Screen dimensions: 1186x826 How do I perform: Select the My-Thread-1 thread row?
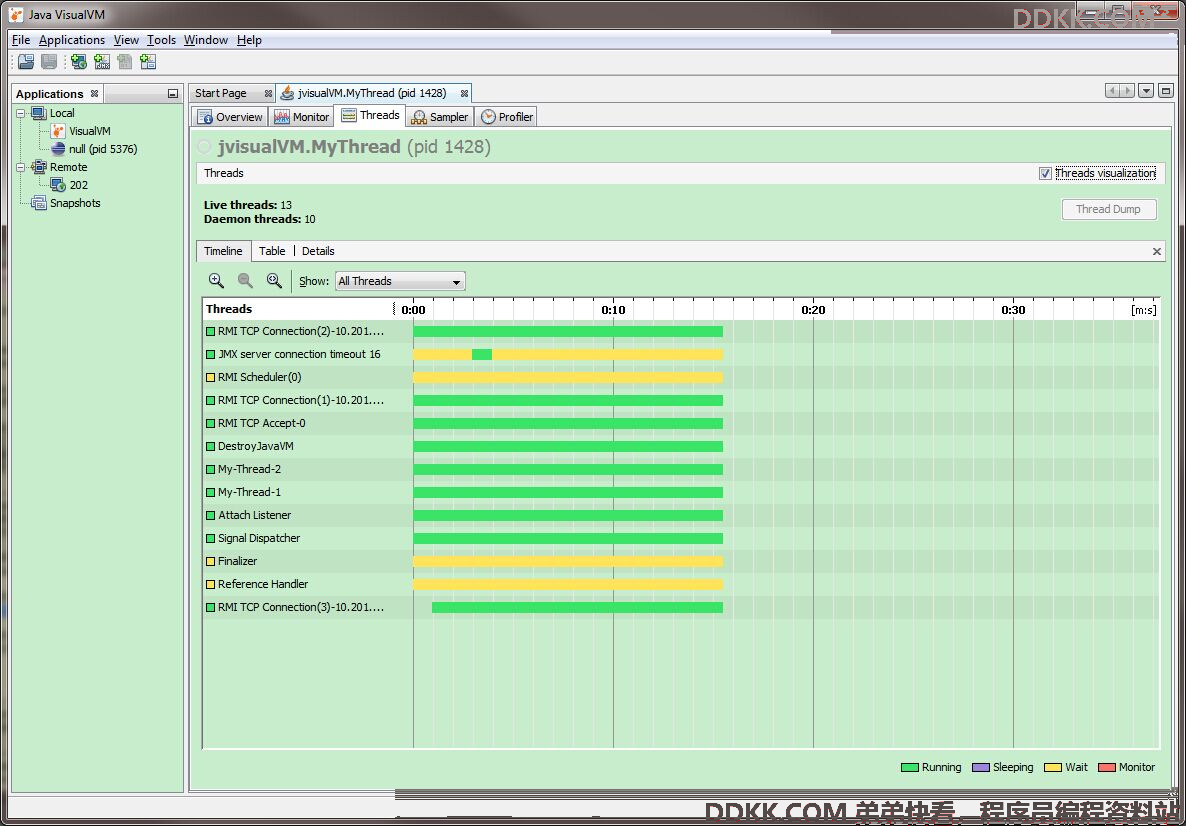point(681,492)
